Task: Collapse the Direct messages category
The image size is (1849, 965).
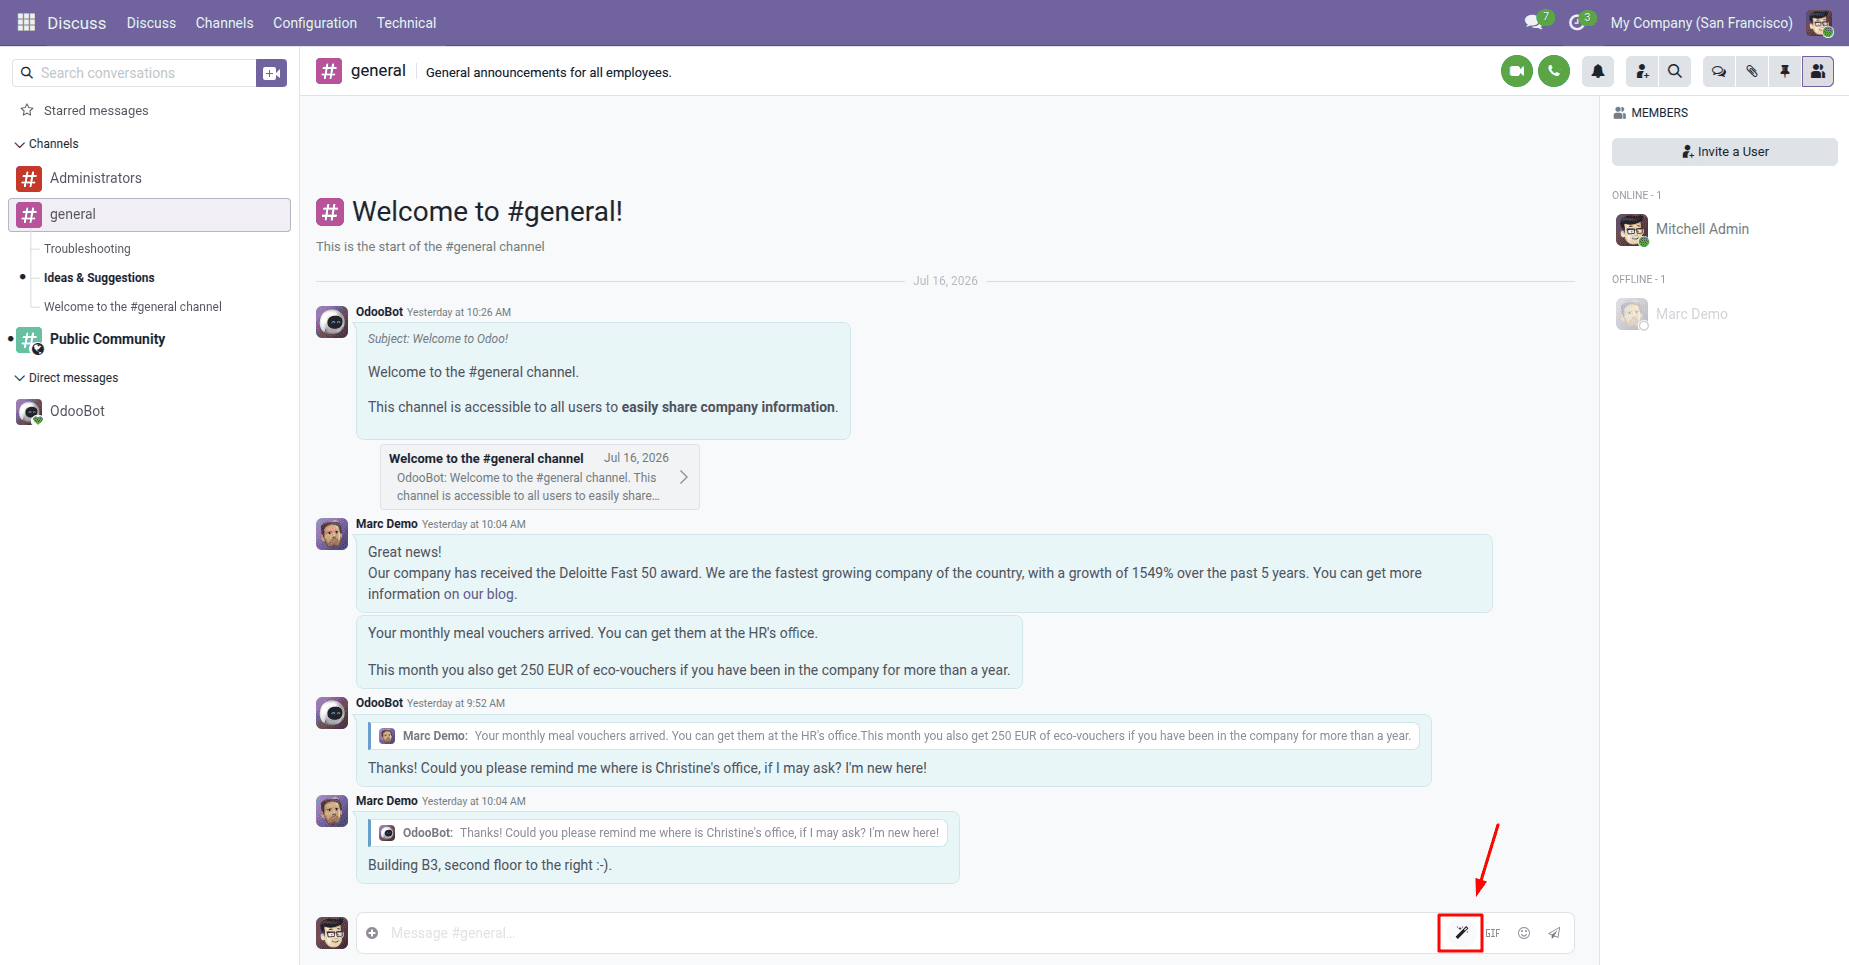Action: pyautogui.click(x=66, y=378)
